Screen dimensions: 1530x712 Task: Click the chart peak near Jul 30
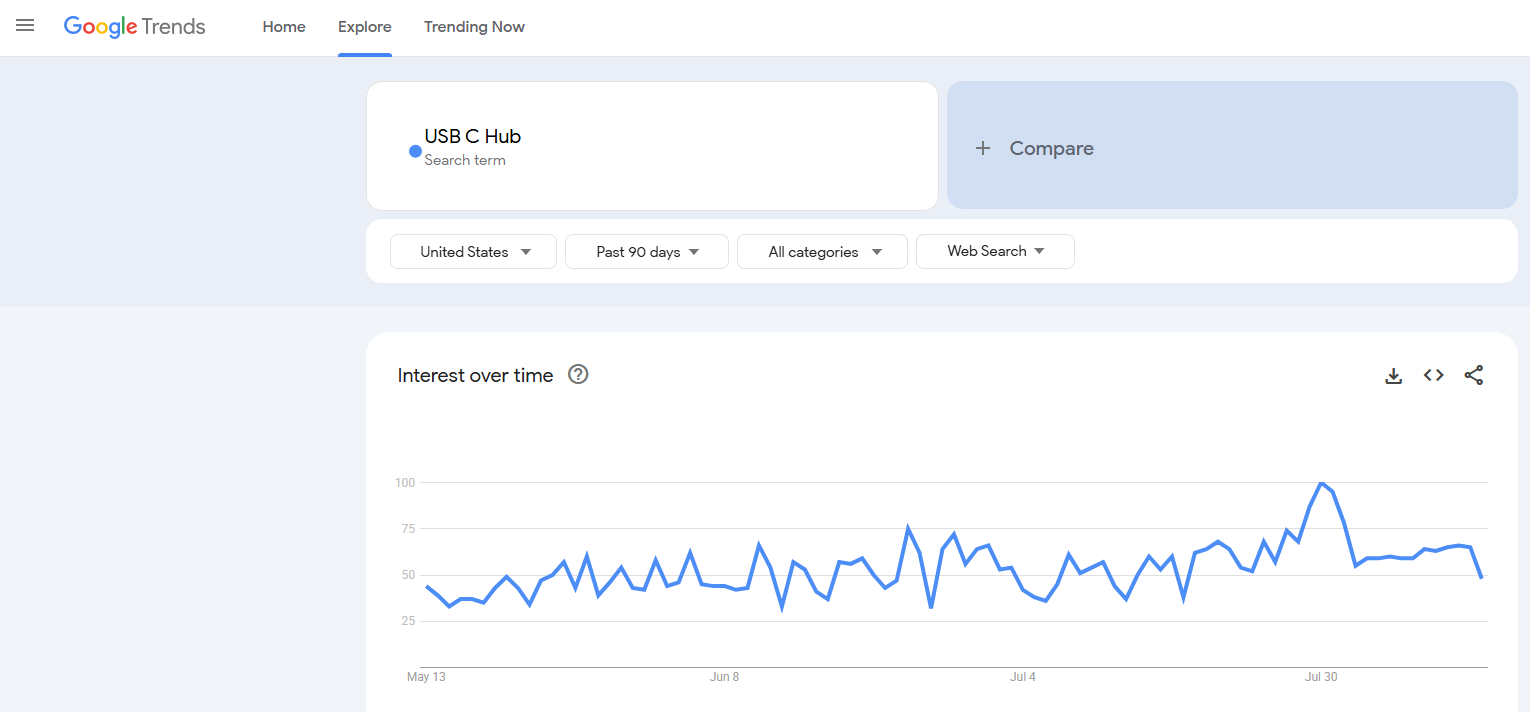[x=1321, y=483]
